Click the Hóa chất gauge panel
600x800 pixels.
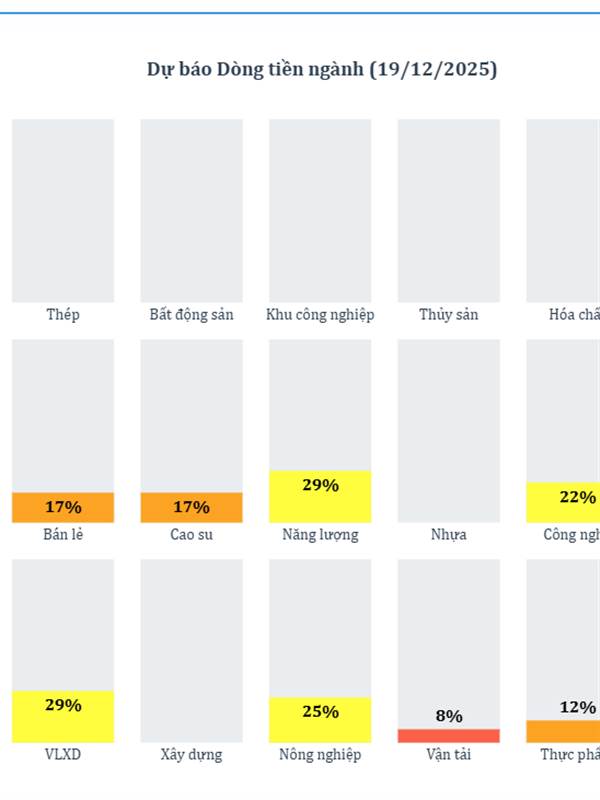(x=563, y=211)
